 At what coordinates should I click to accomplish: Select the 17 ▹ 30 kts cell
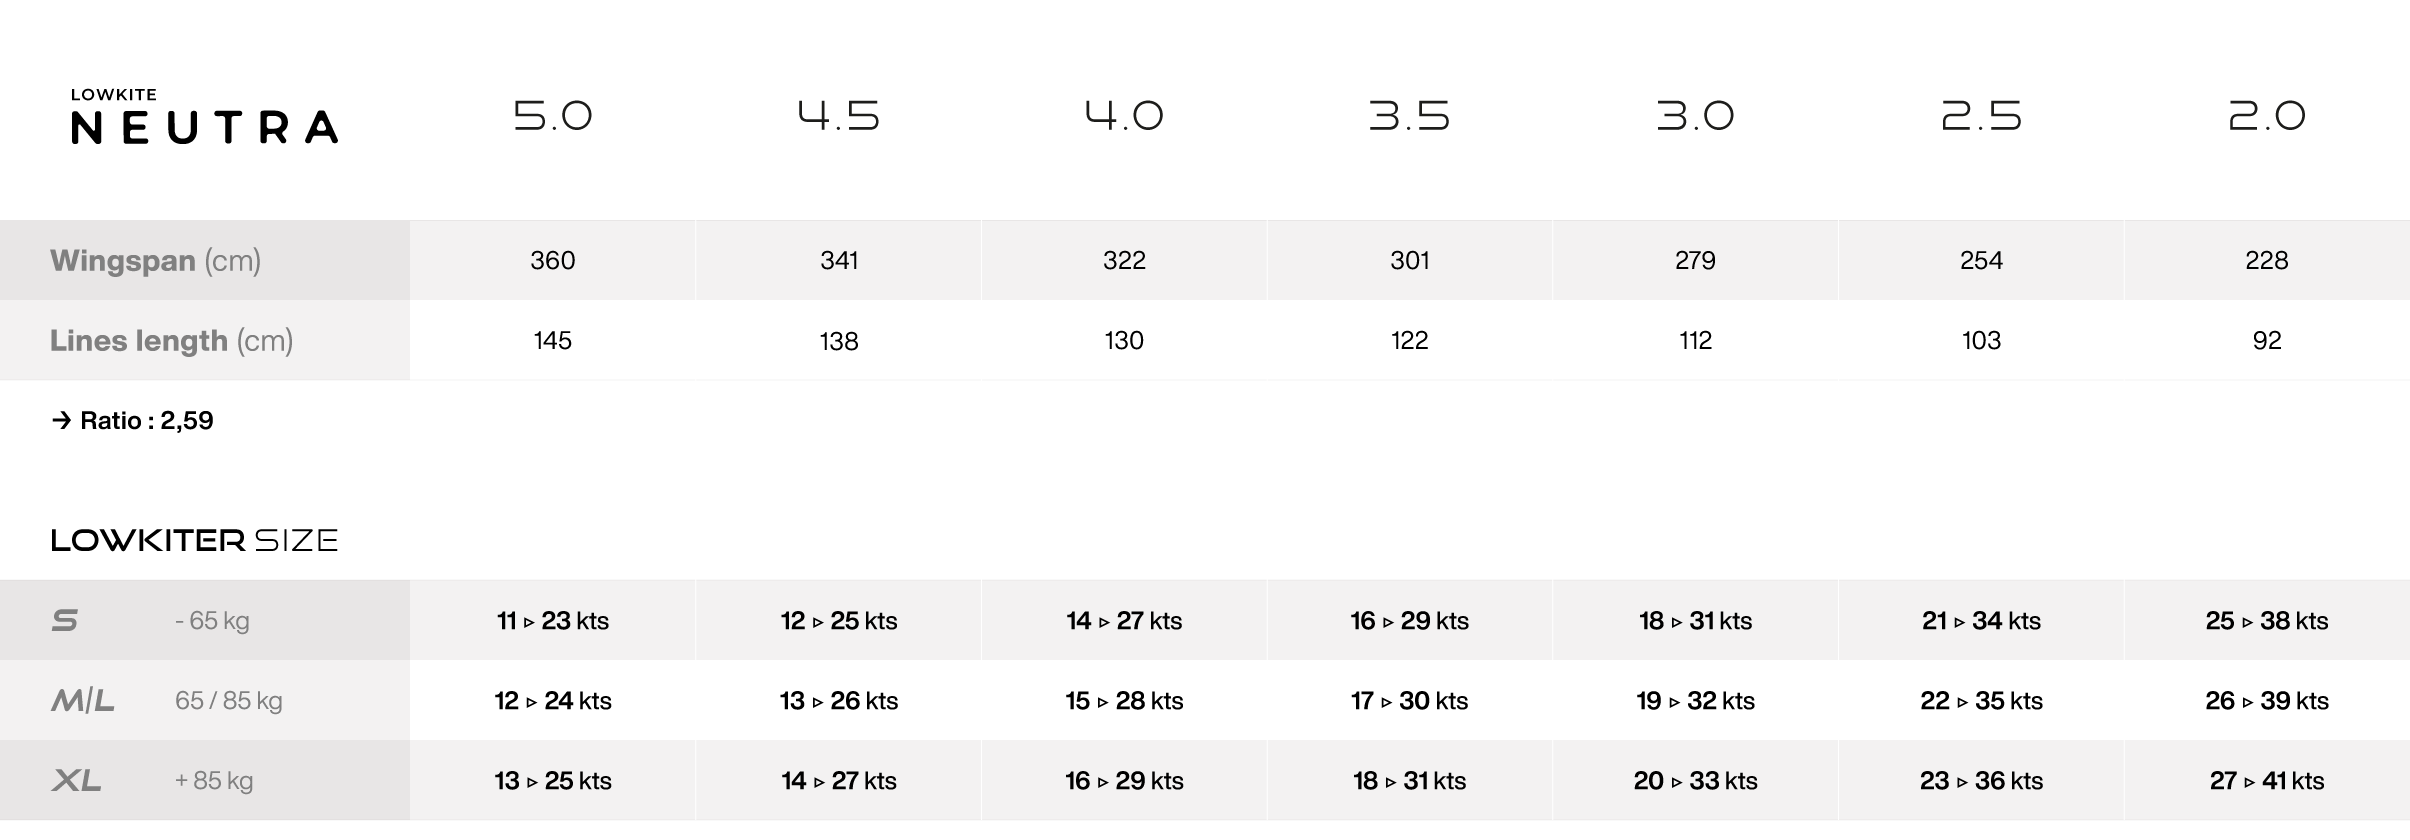(x=1409, y=701)
